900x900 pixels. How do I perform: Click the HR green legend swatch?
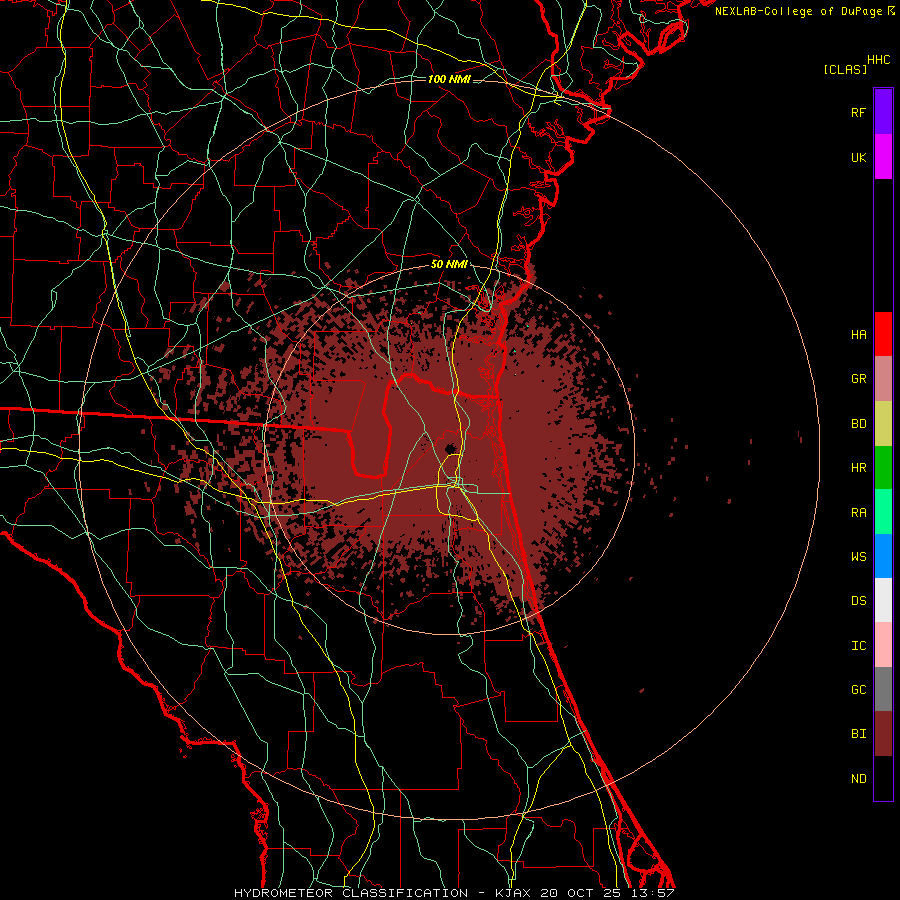tap(883, 468)
